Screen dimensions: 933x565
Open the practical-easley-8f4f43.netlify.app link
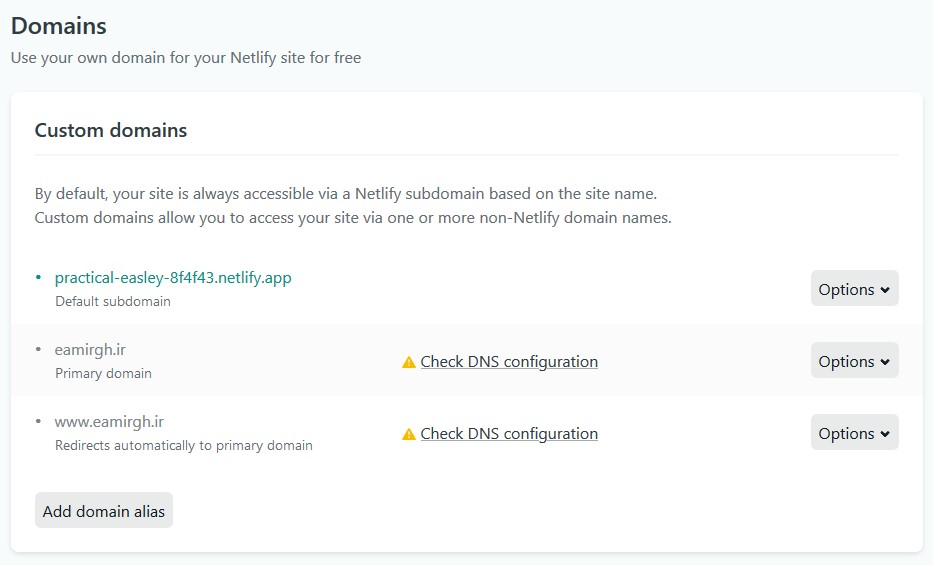[x=173, y=278]
